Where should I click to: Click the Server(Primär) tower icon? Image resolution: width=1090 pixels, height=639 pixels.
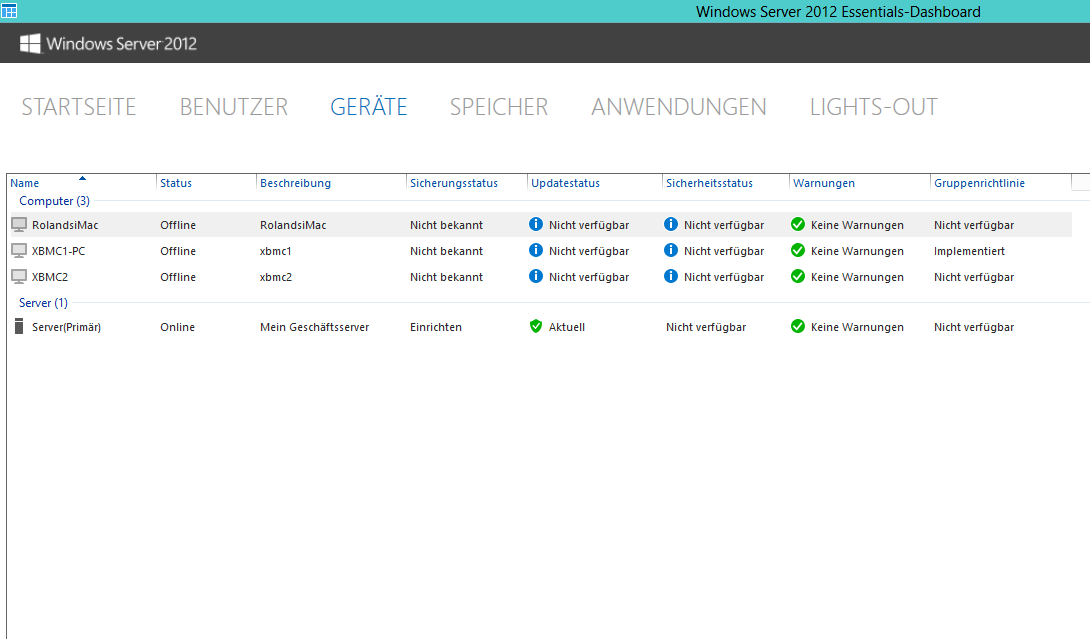(x=19, y=326)
